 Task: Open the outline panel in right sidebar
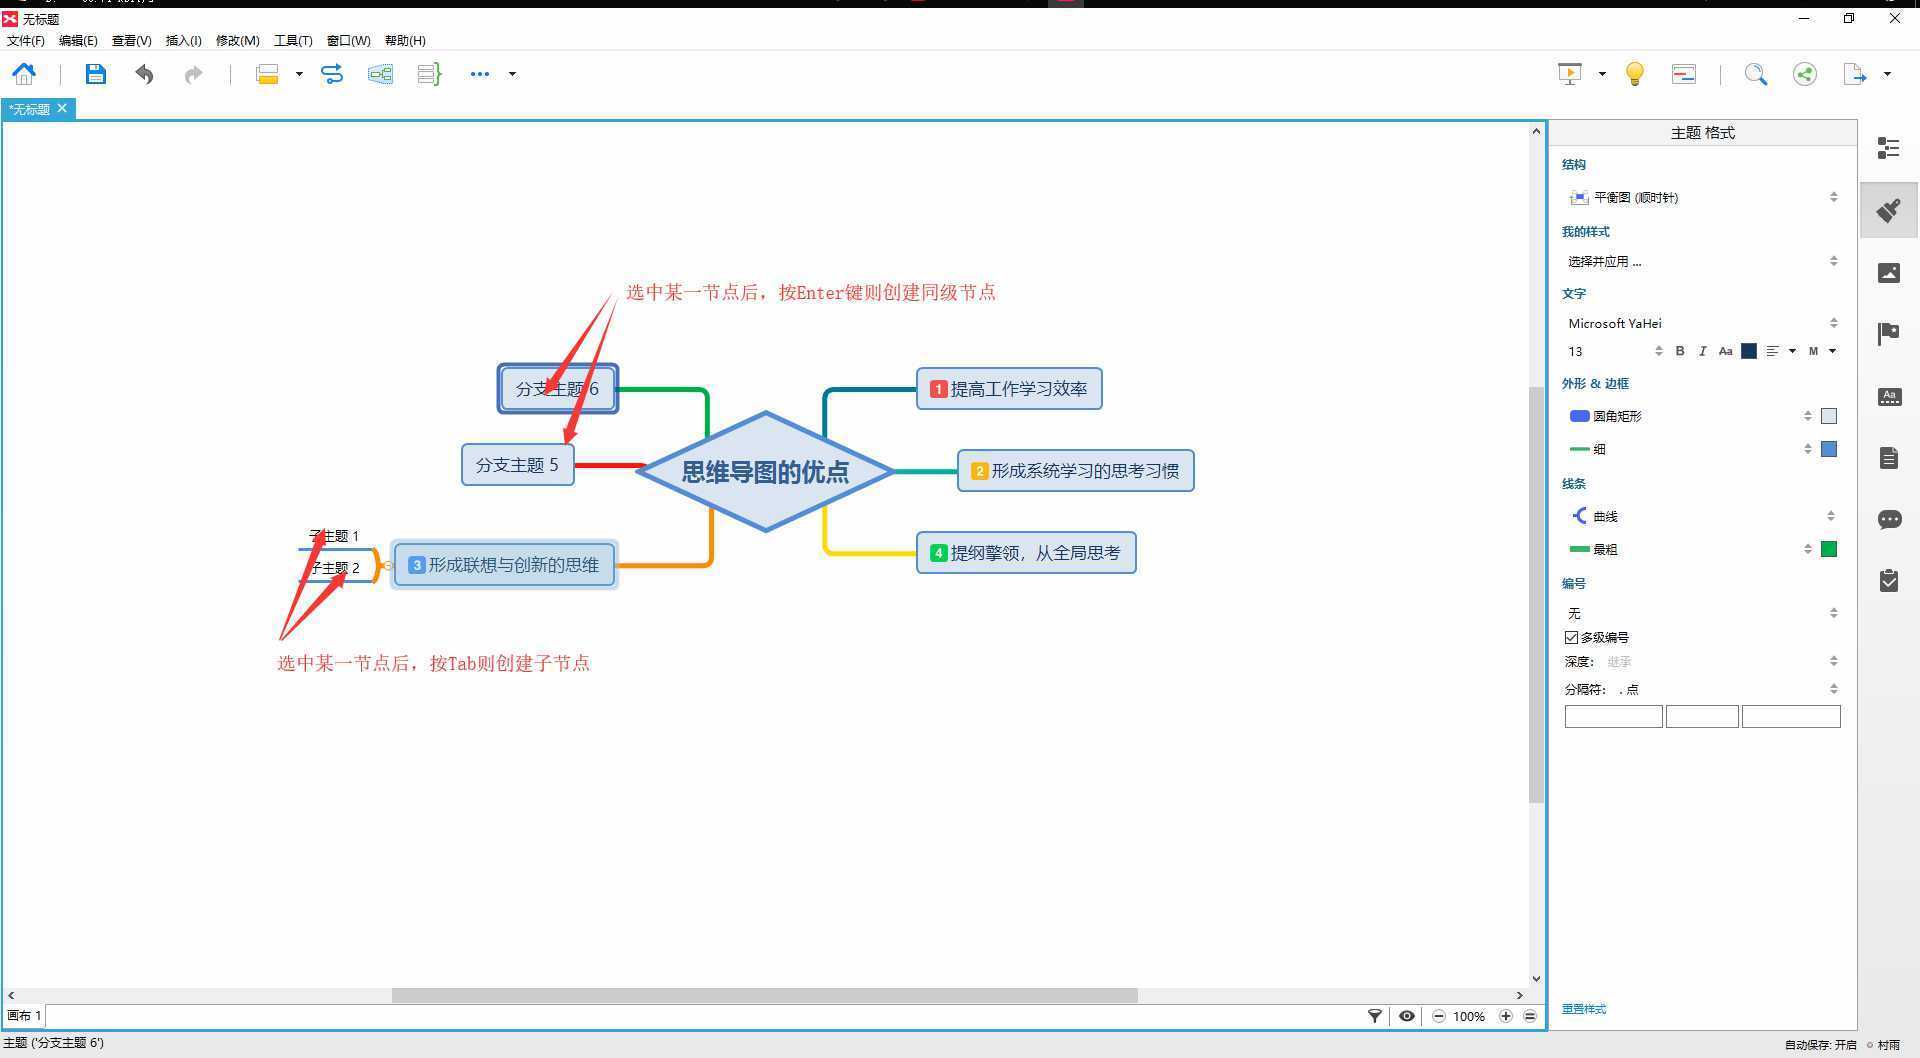tap(1889, 148)
